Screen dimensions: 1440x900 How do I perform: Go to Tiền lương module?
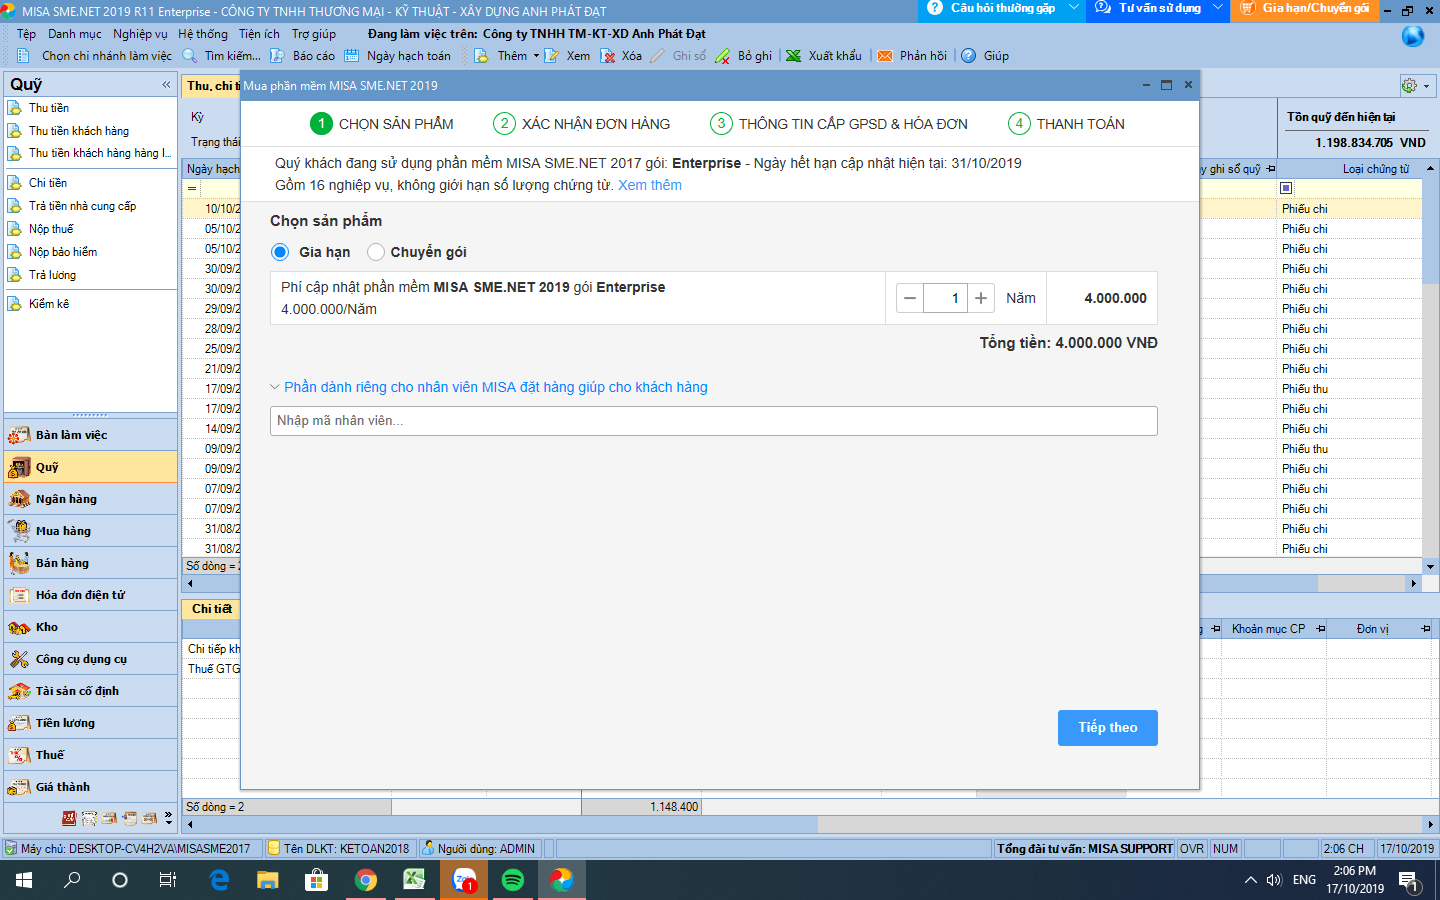pos(91,723)
